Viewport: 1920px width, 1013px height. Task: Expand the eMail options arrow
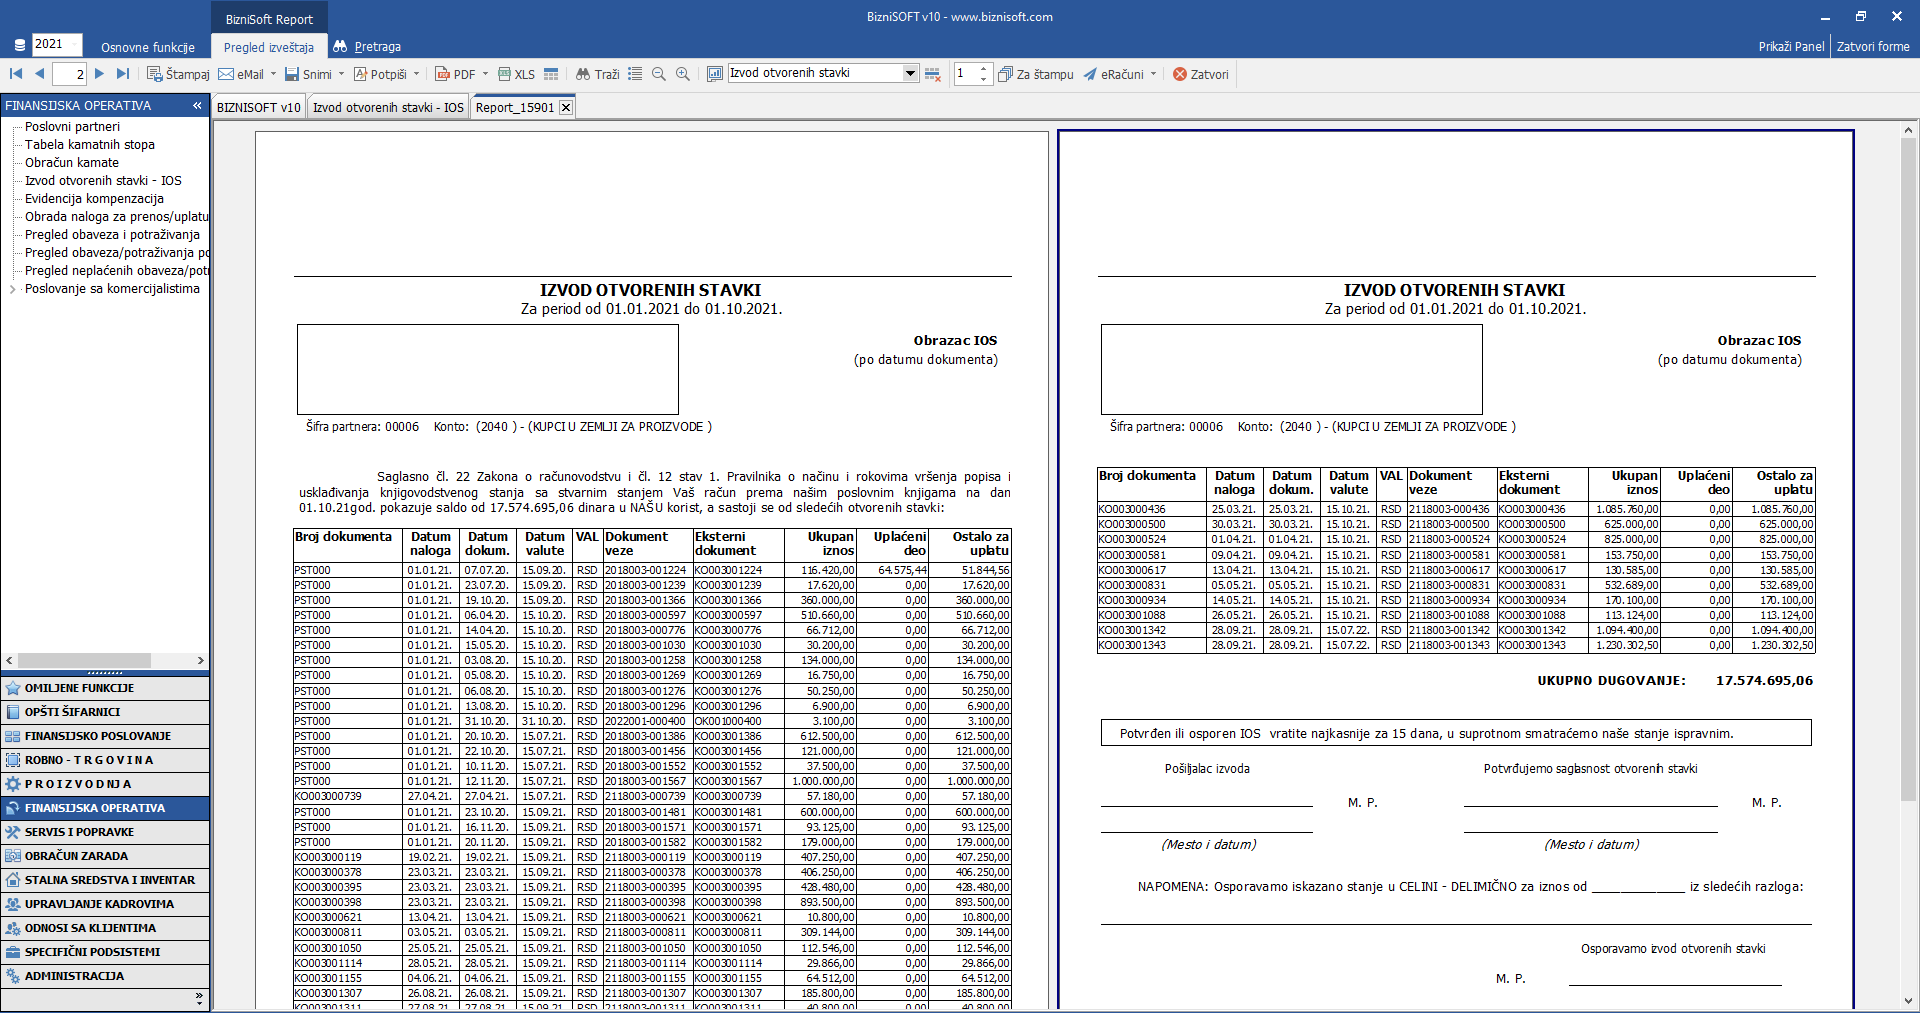click(x=274, y=74)
